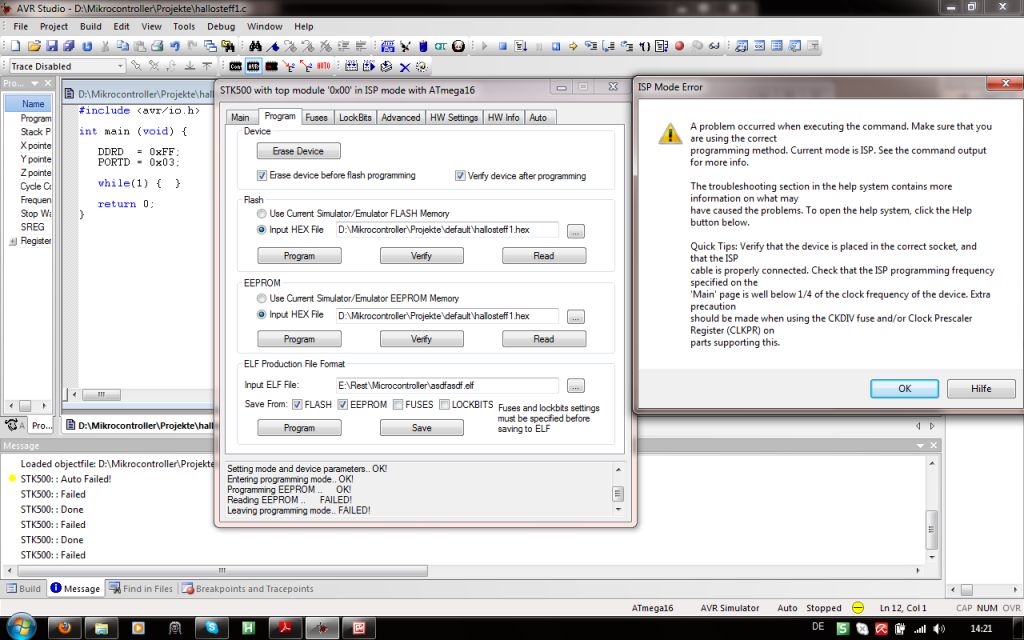Open a file using the folder icon
The image size is (1024, 640).
(x=34, y=46)
